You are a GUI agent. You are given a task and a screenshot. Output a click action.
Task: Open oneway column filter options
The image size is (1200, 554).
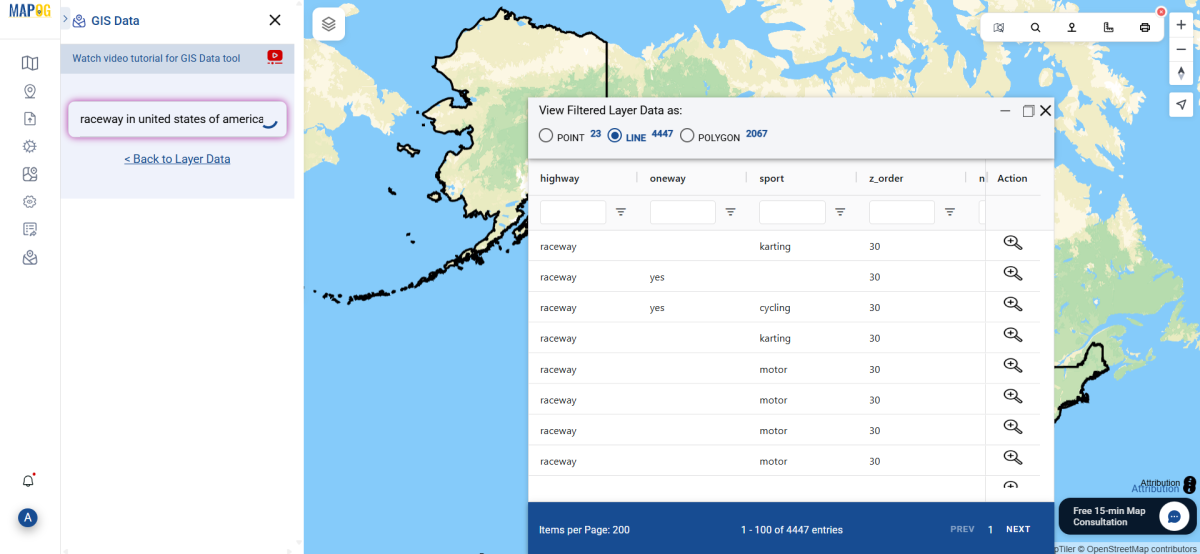tap(731, 212)
